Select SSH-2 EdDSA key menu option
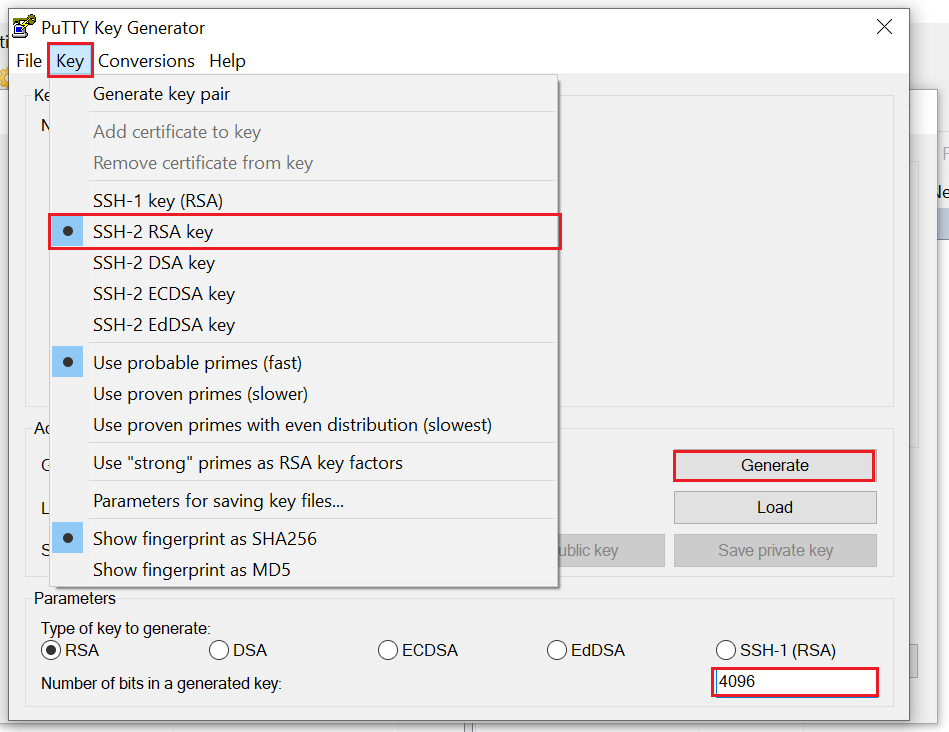Screen dimensions: 949x732 click(304, 325)
